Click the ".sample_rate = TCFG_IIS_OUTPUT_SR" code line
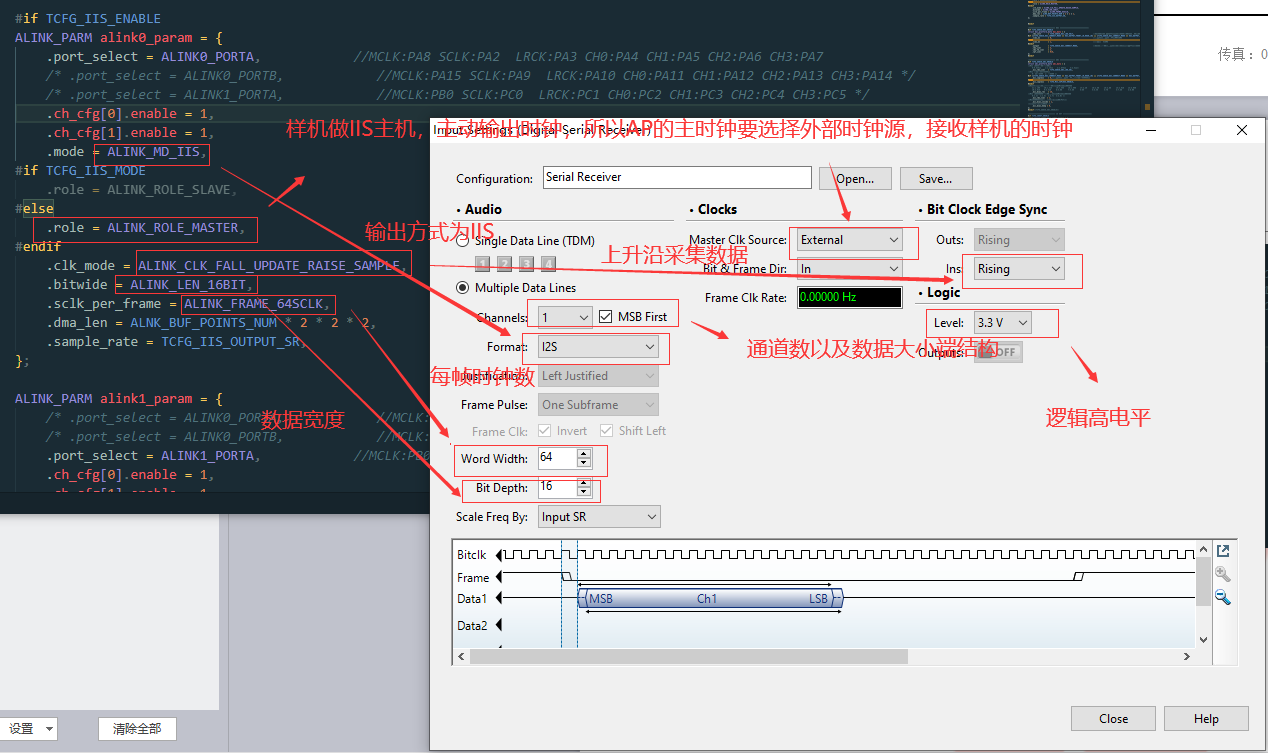The width and height of the screenshot is (1268, 753). pos(176,342)
